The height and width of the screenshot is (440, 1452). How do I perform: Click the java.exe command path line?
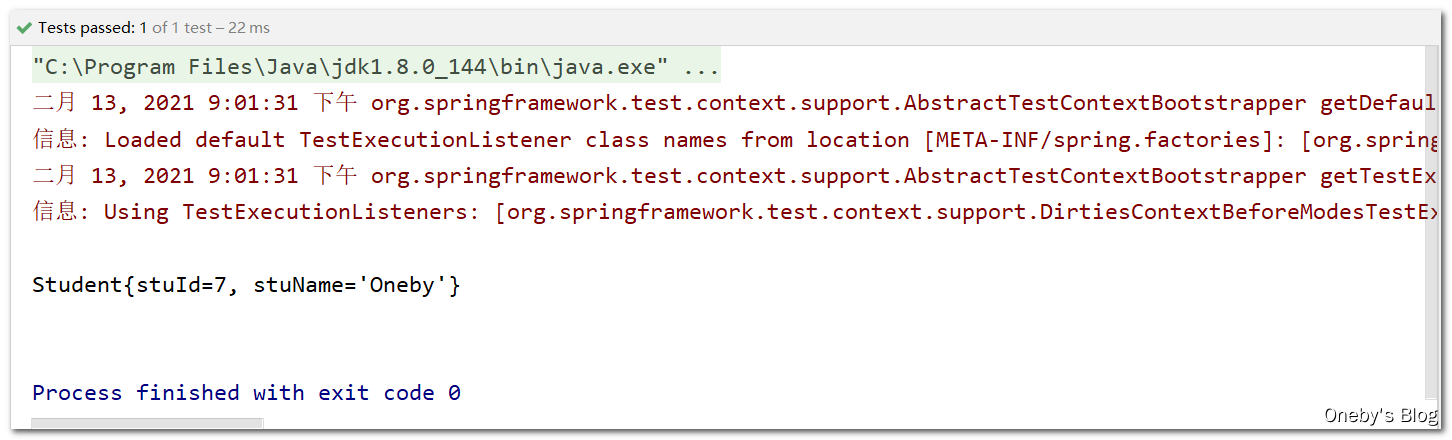click(x=376, y=68)
